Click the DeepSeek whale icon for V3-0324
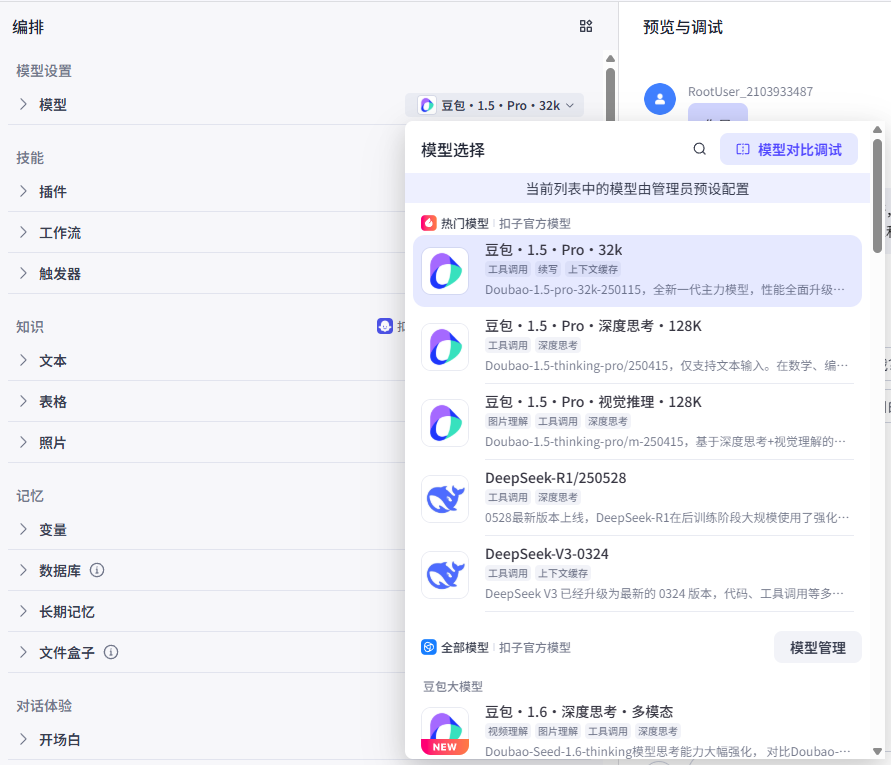Image resolution: width=891 pixels, height=765 pixels. coord(445,575)
